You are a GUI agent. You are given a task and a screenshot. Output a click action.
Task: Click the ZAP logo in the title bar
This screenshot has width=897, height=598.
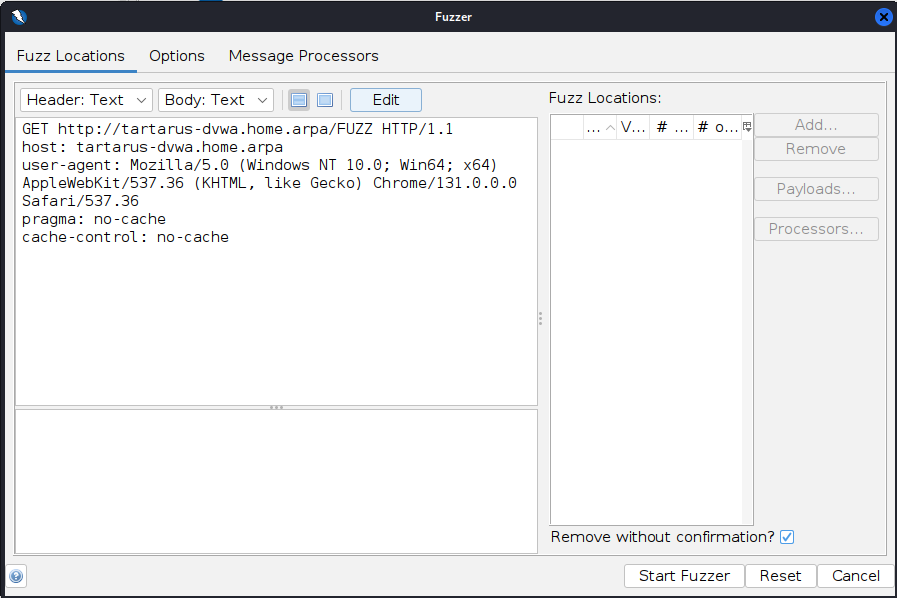click(x=18, y=16)
